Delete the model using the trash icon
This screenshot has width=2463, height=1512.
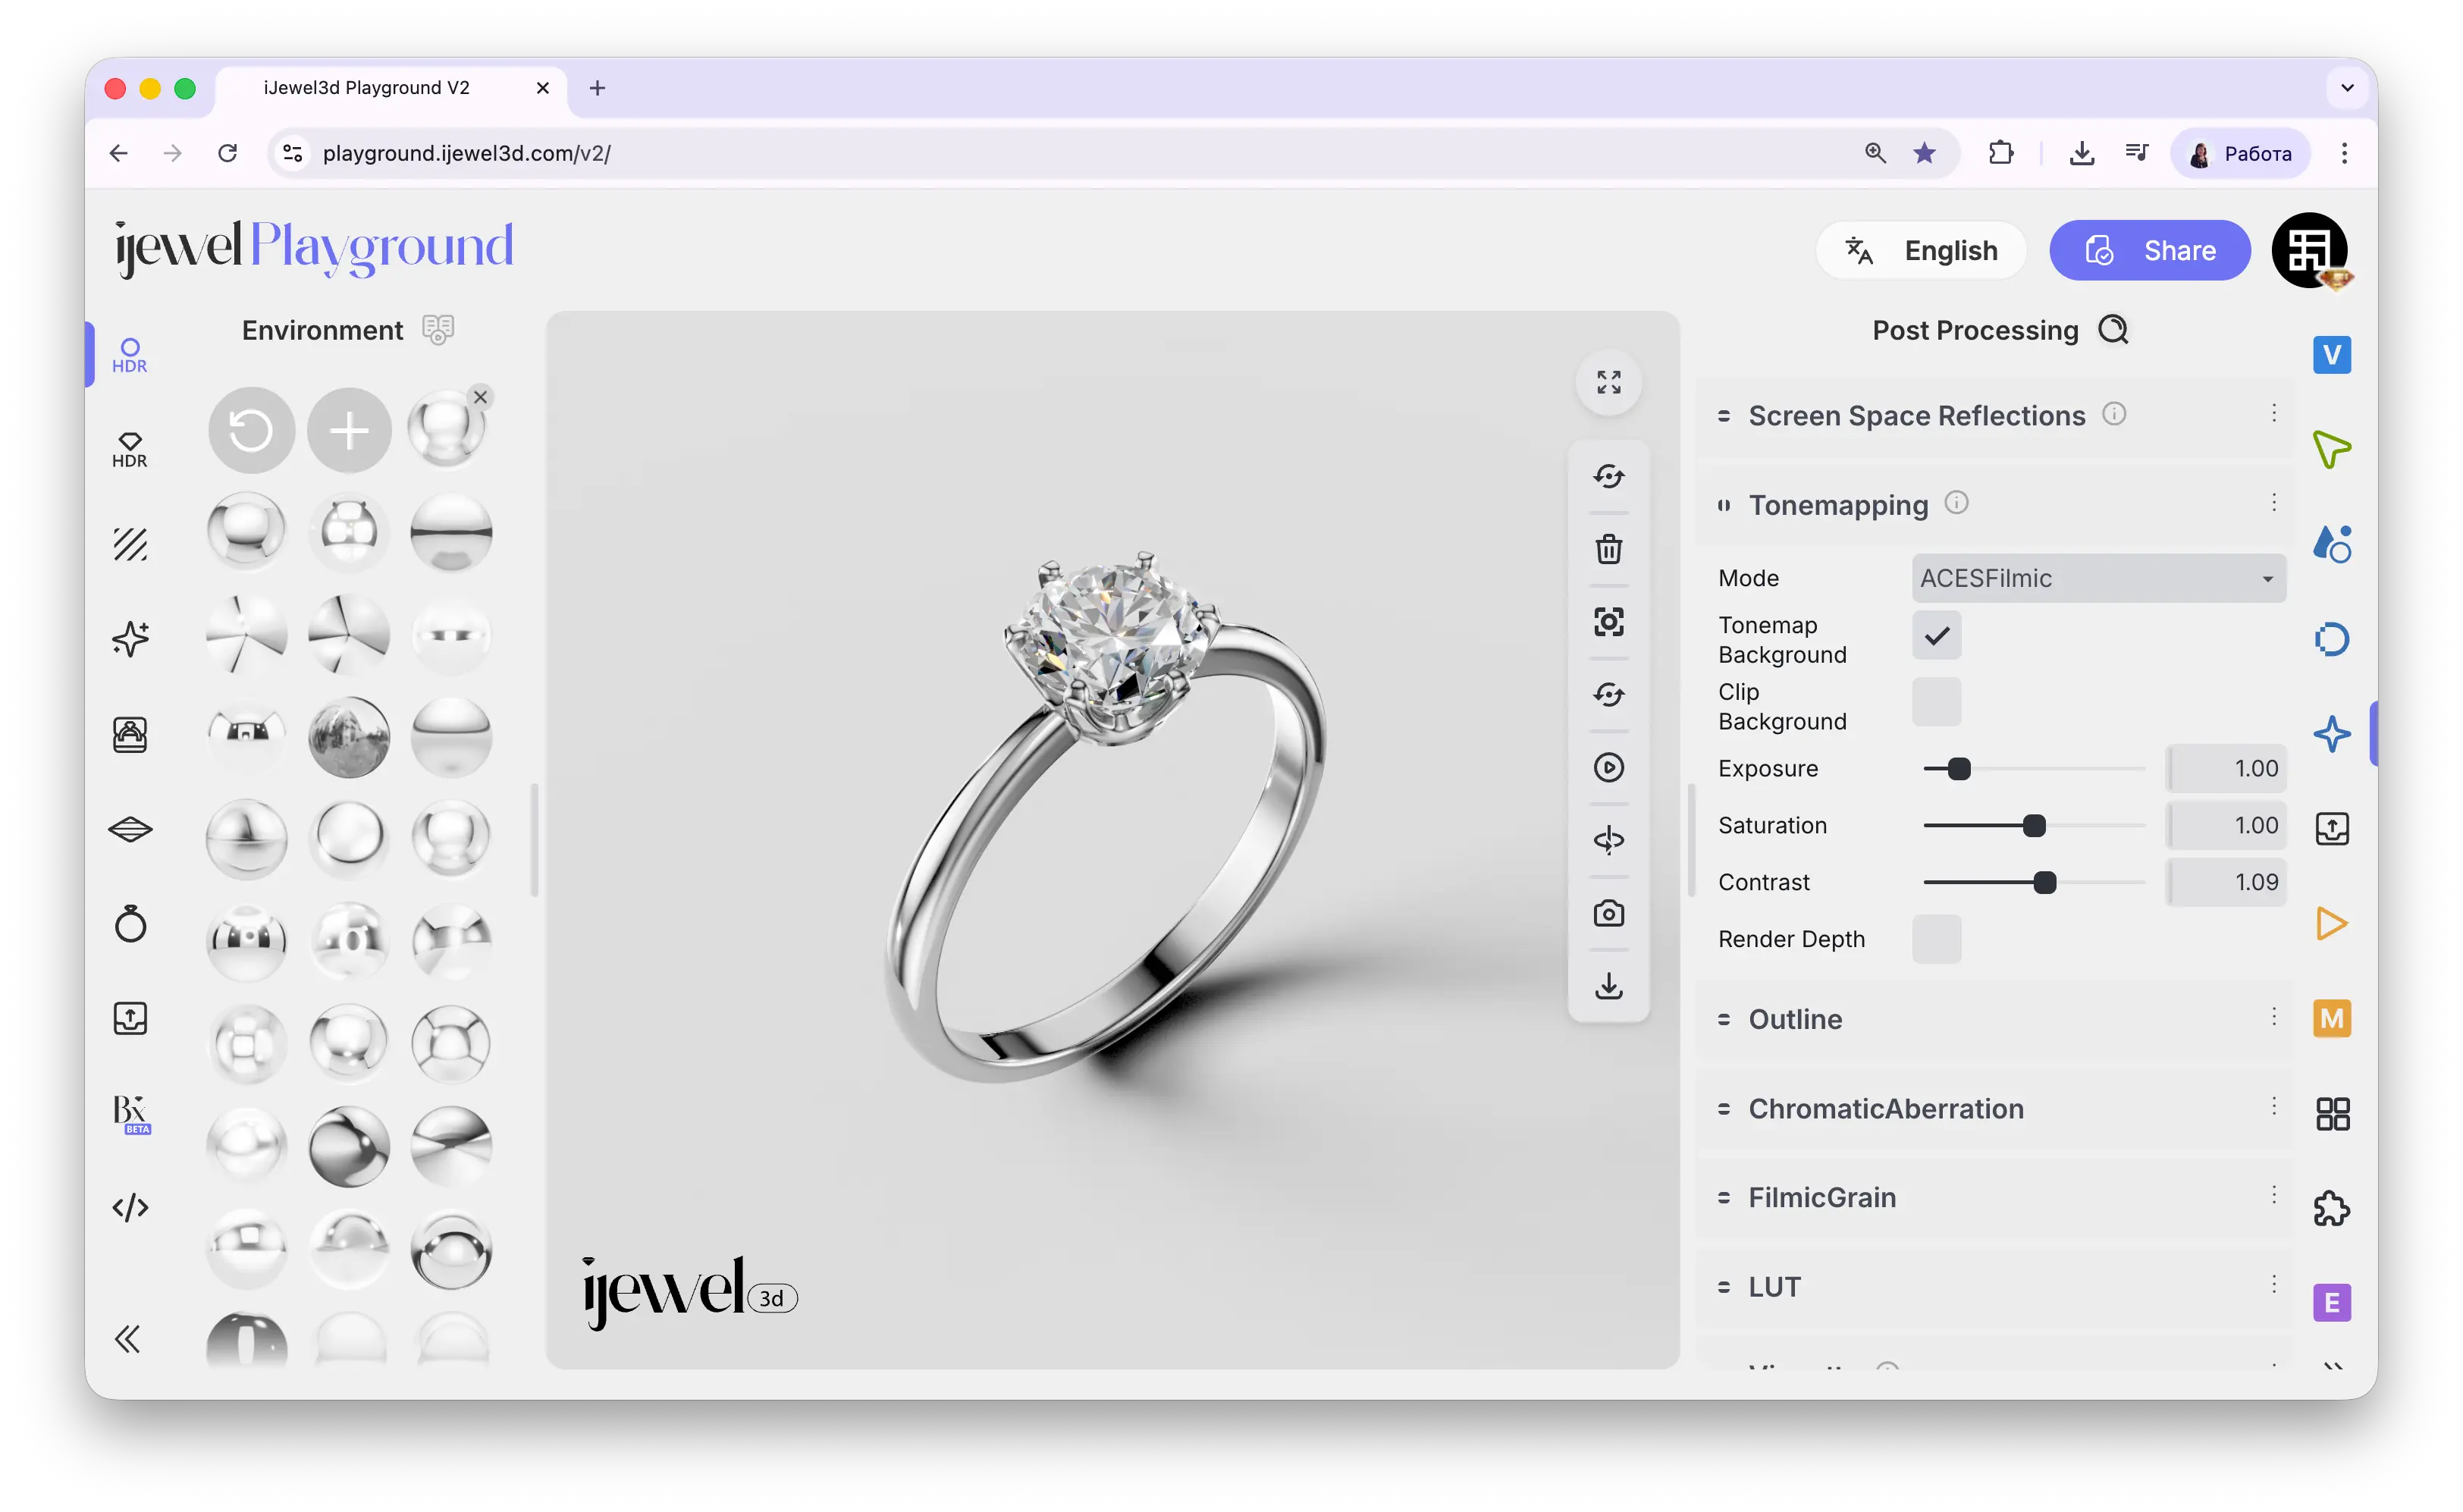[1608, 549]
